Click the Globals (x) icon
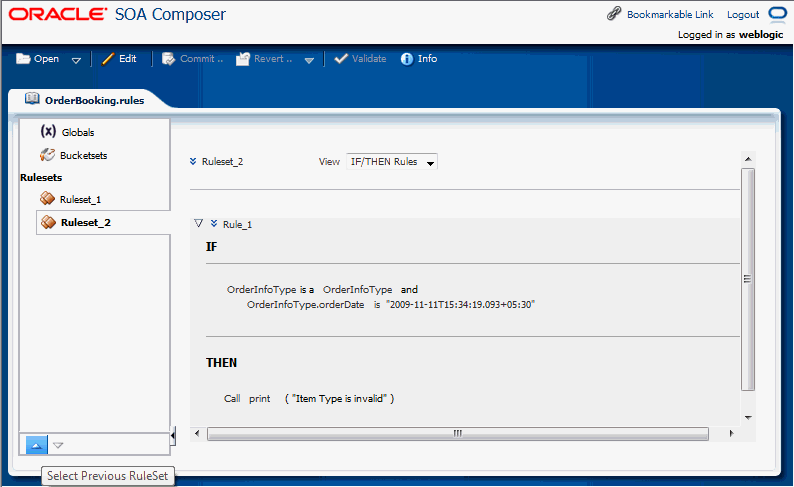The height and width of the screenshot is (487, 794). [48, 132]
